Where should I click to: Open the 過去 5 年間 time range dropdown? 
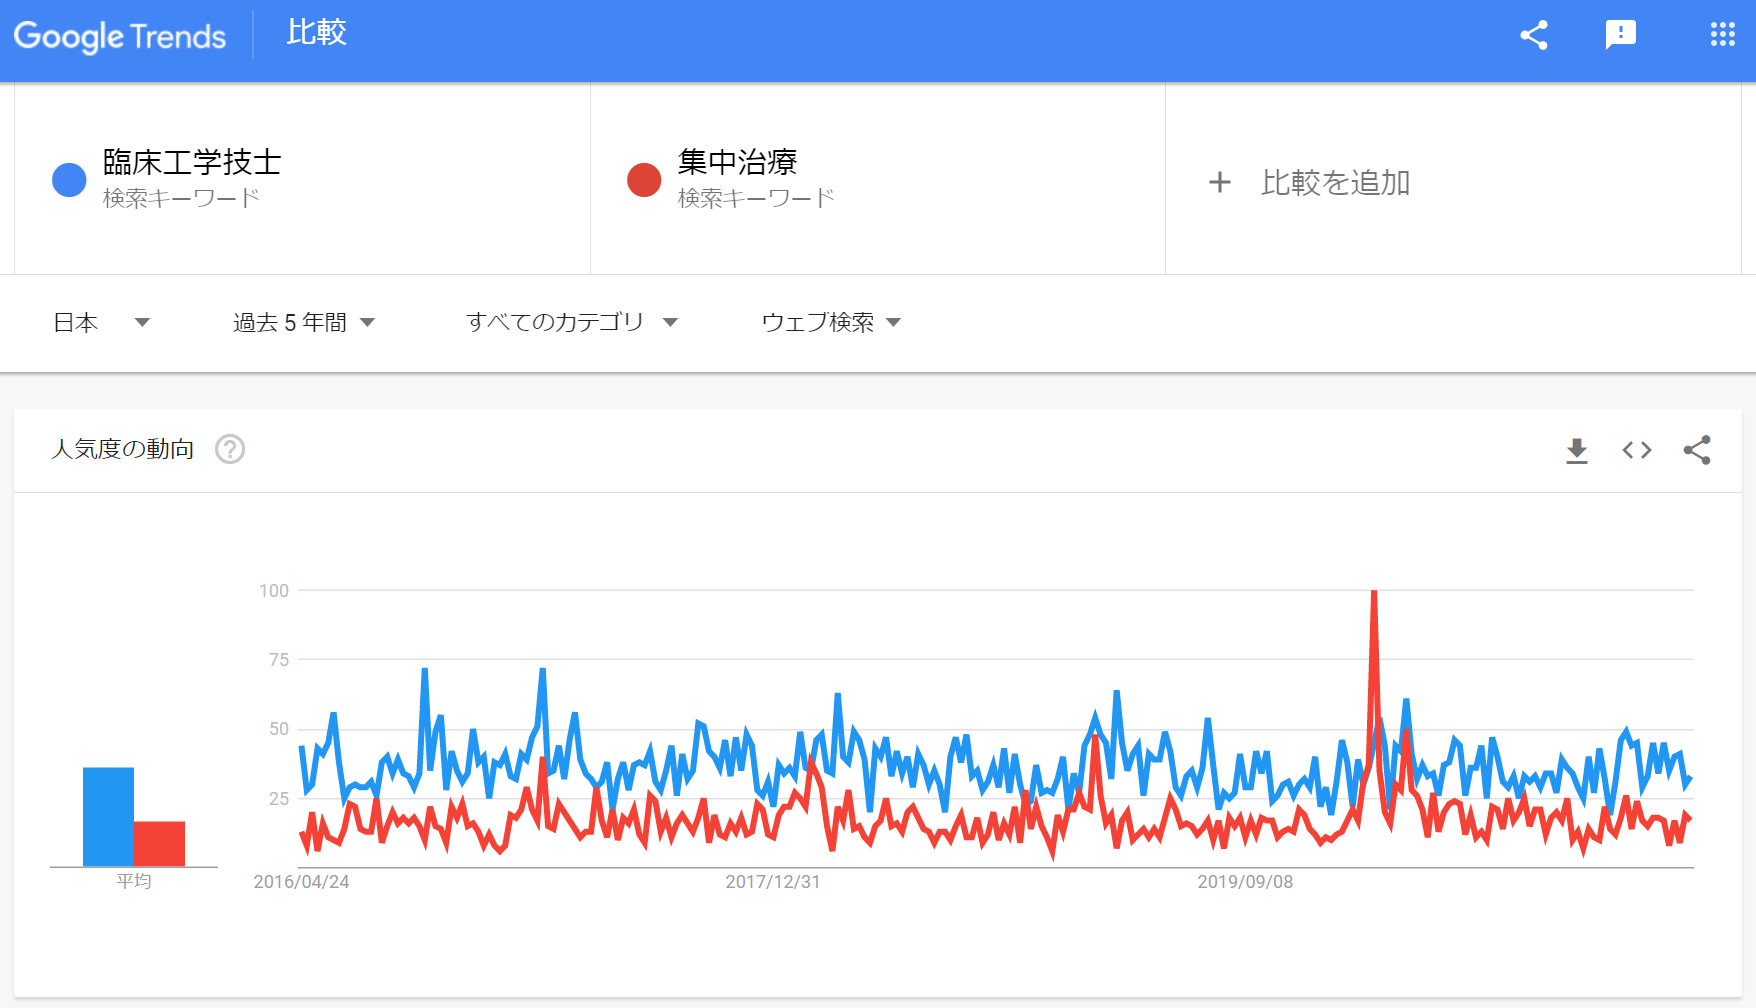pyautogui.click(x=304, y=322)
